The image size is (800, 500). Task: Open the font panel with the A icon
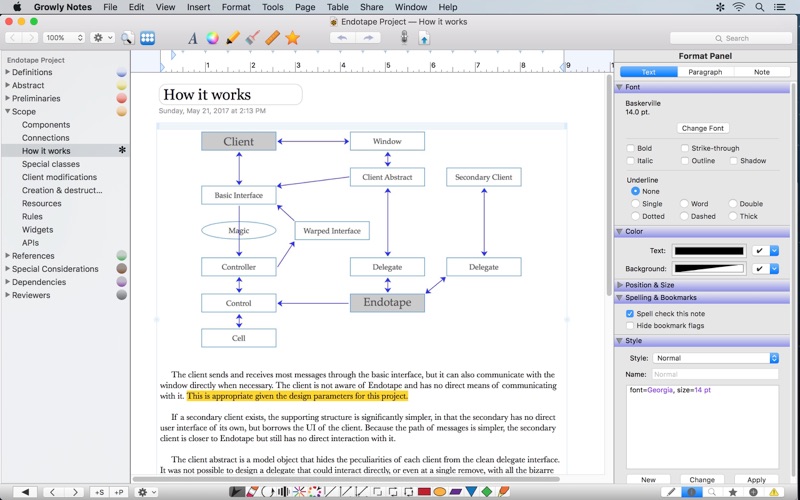(x=193, y=38)
